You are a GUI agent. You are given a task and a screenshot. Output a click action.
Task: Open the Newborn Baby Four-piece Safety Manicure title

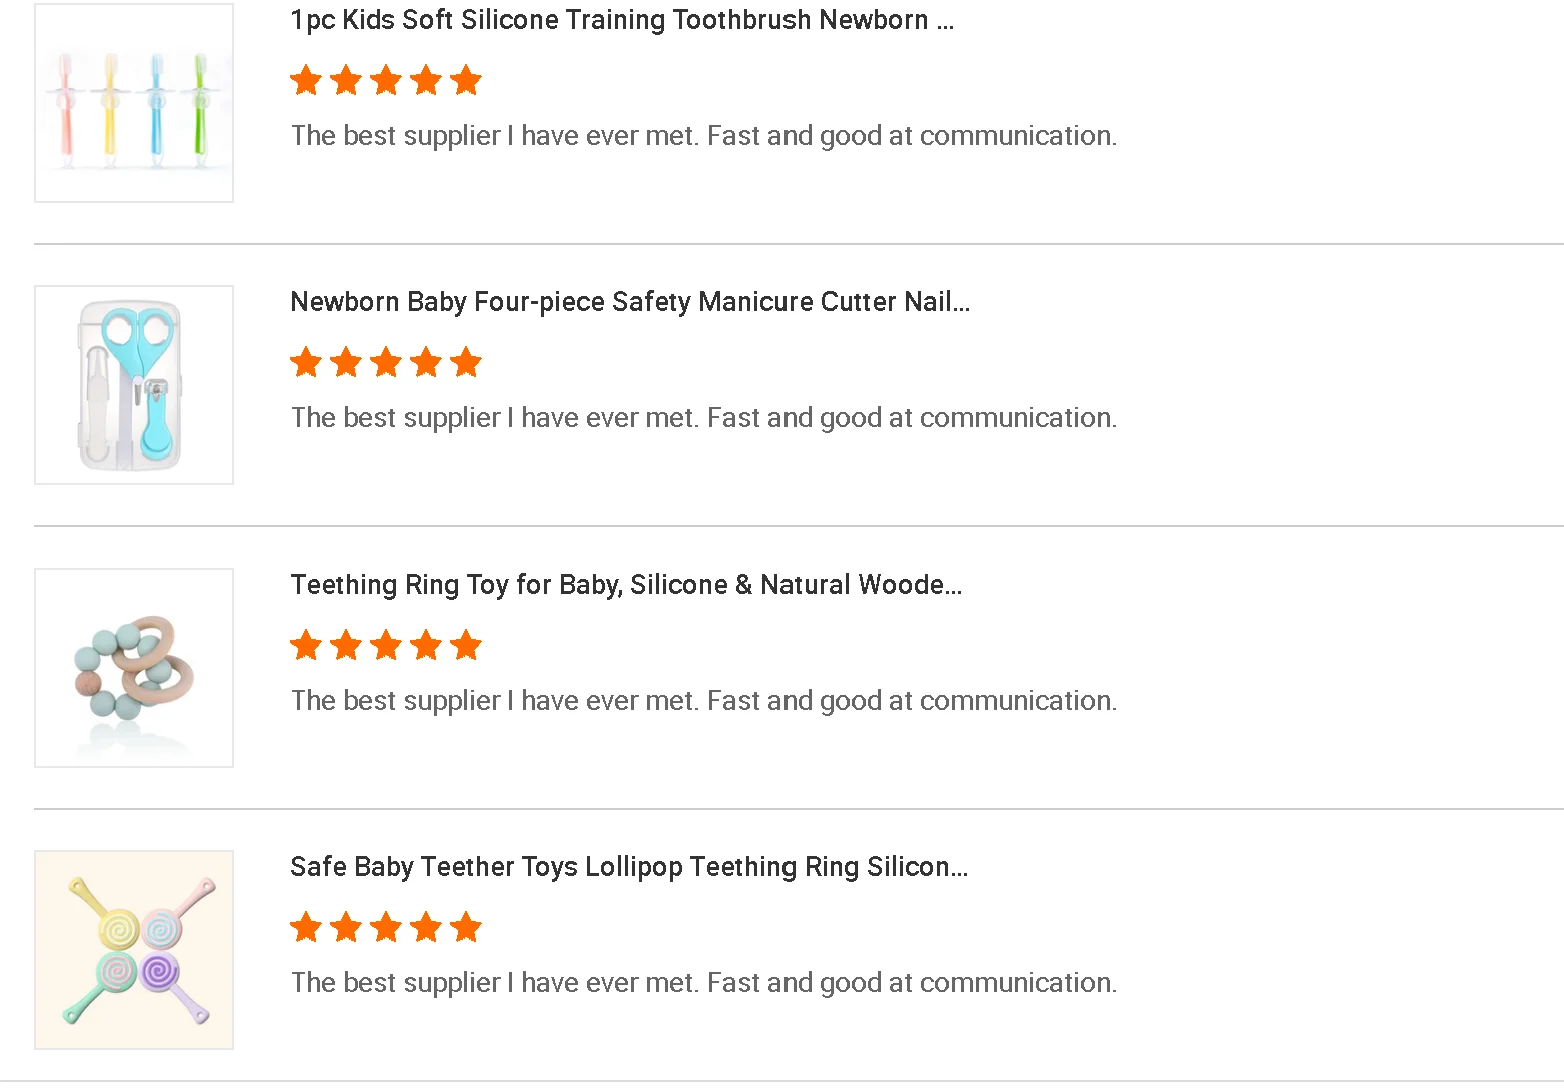point(629,302)
